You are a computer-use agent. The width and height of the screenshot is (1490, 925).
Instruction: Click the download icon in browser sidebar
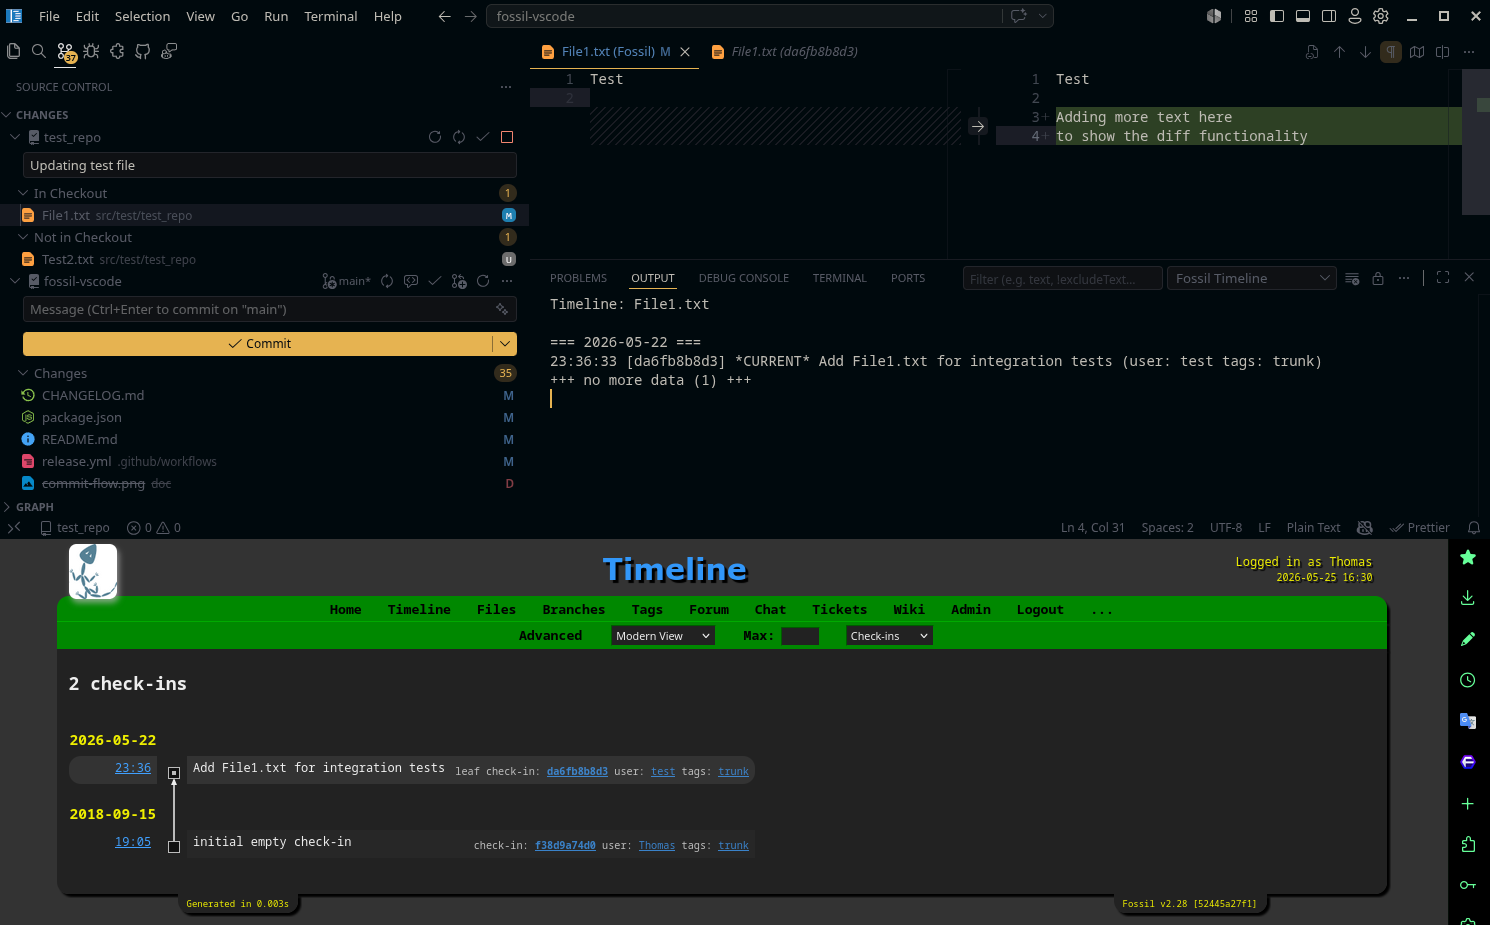[1468, 598]
